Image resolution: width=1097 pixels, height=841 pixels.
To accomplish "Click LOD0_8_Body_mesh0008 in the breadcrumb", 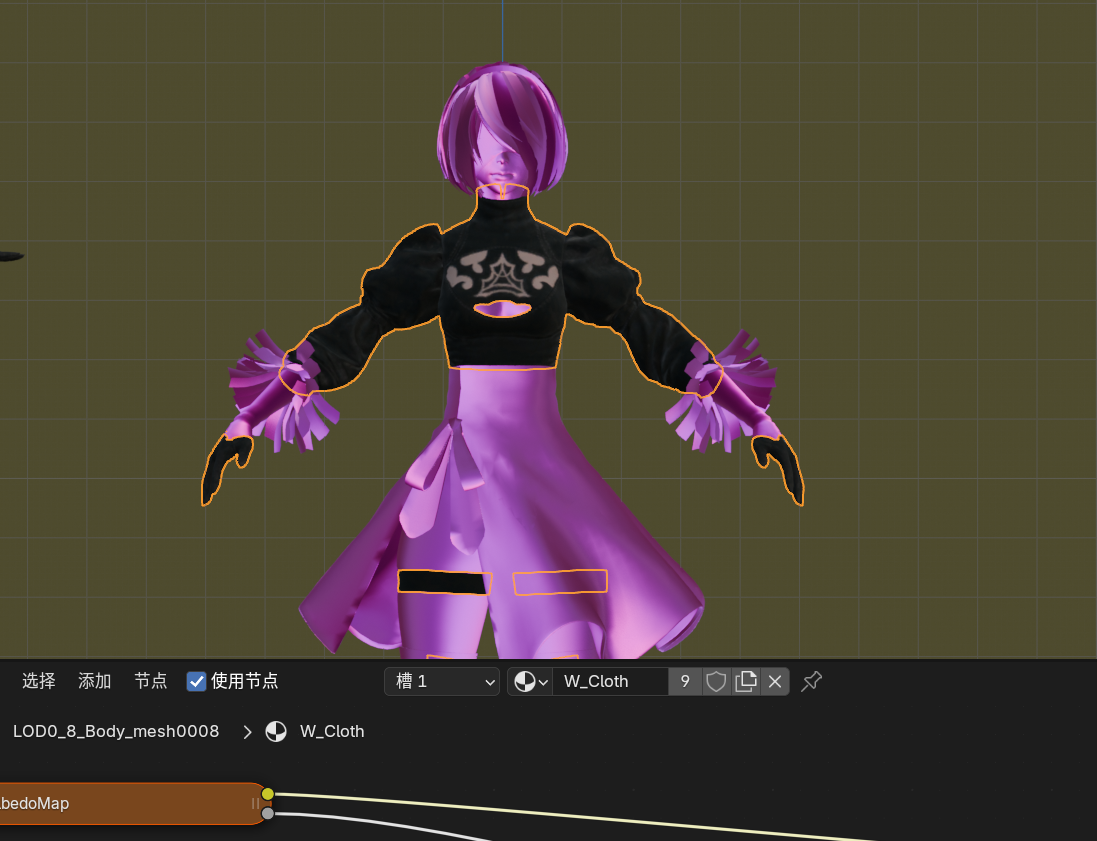I will (x=116, y=732).
